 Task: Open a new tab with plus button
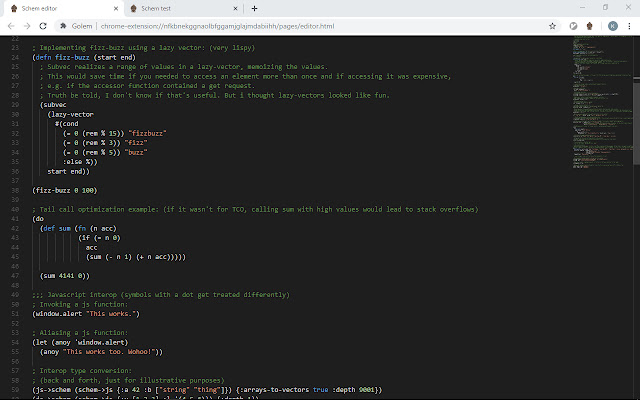point(254,8)
